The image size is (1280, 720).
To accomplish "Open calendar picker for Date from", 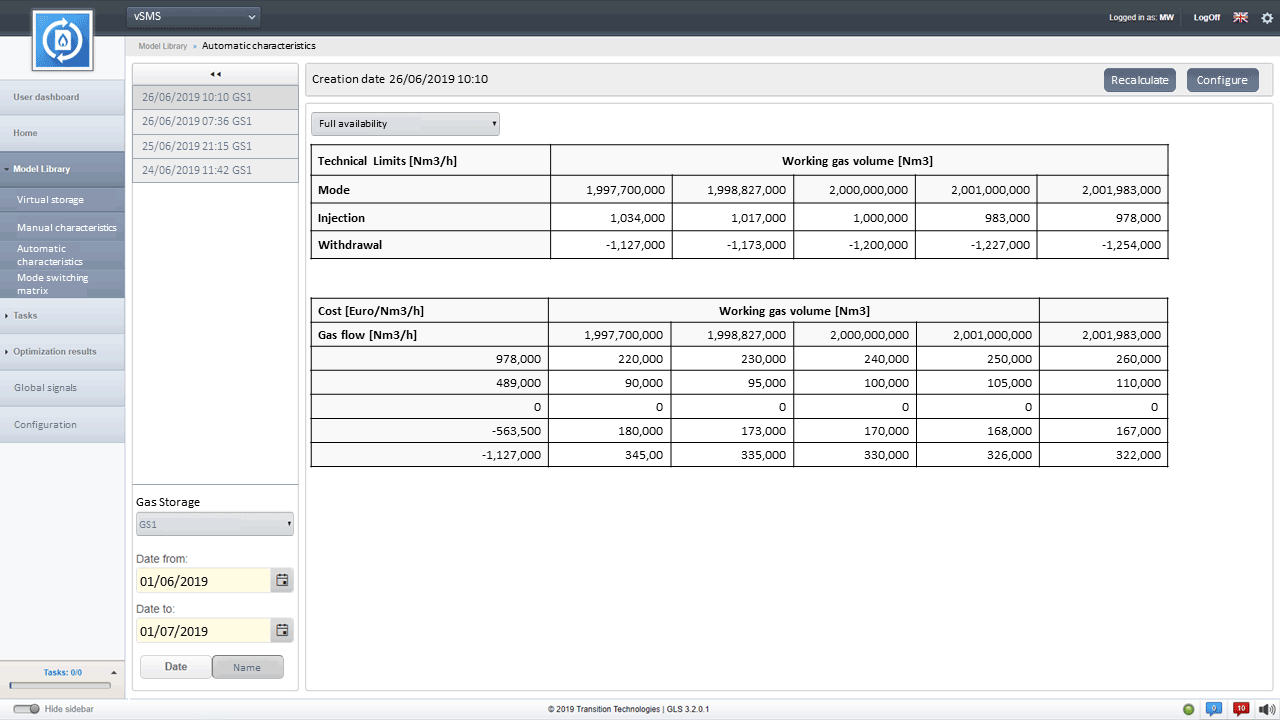I will point(282,580).
